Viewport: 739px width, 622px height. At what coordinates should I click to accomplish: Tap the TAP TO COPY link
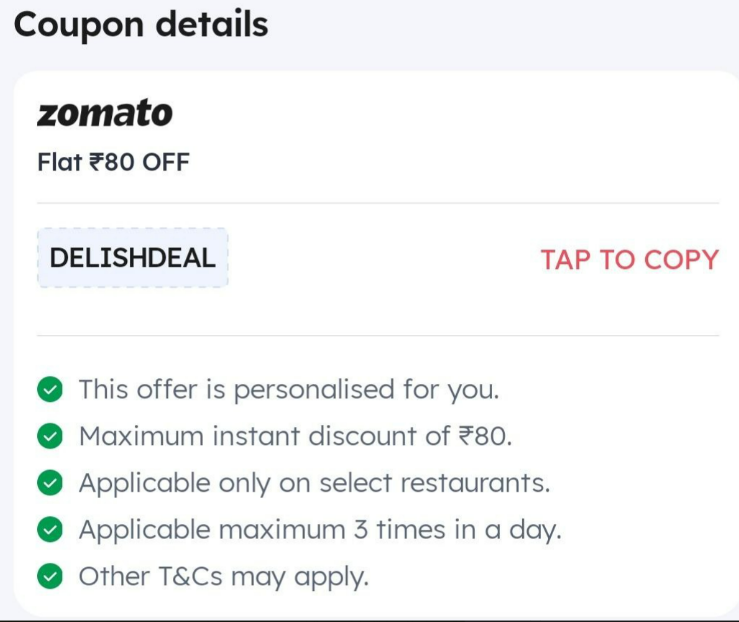pos(630,260)
